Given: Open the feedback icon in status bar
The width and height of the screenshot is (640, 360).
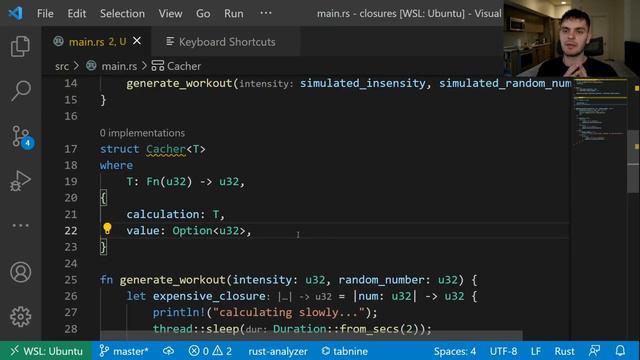Looking at the screenshot, I should (x=594, y=351).
